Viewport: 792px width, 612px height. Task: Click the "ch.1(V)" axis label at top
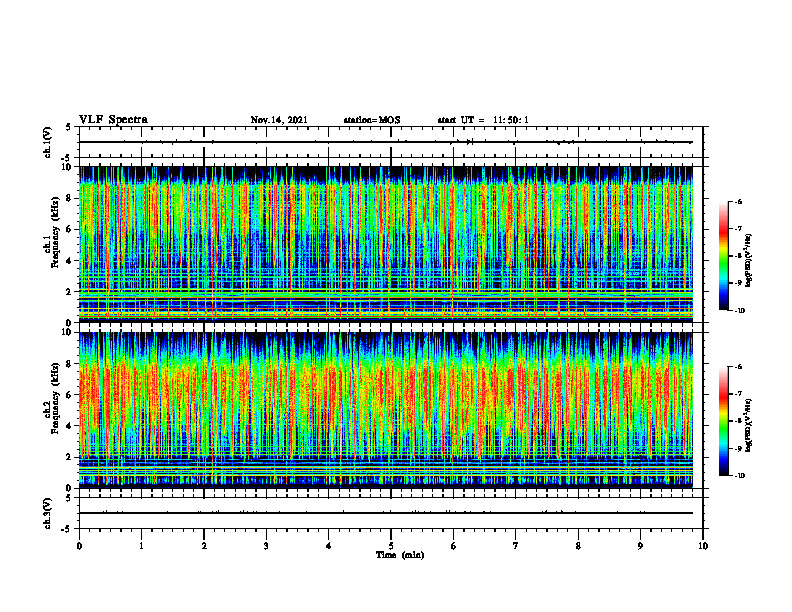point(48,142)
